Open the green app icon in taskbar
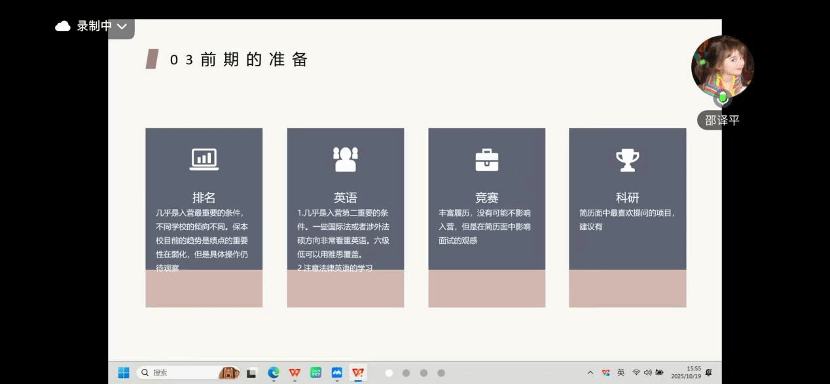The height and width of the screenshot is (384, 830). tap(316, 373)
